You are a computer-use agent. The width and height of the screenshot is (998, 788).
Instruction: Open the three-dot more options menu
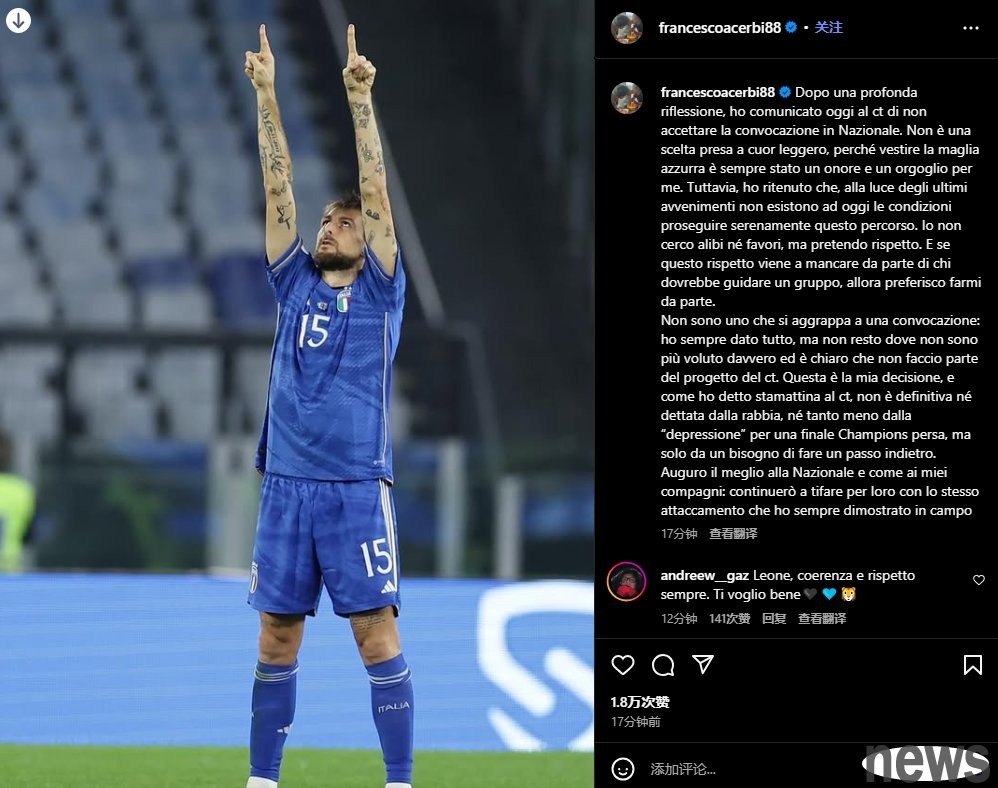(x=971, y=28)
